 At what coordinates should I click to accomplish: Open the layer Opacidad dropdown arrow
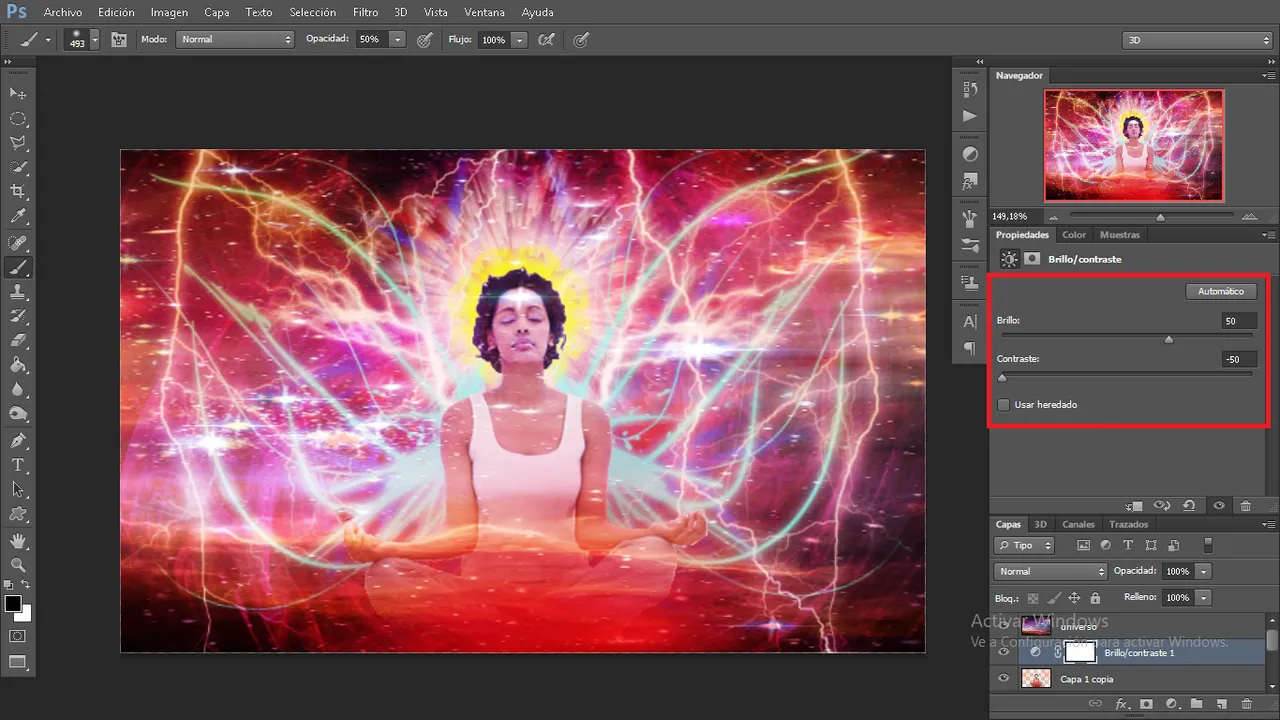click(x=1204, y=571)
